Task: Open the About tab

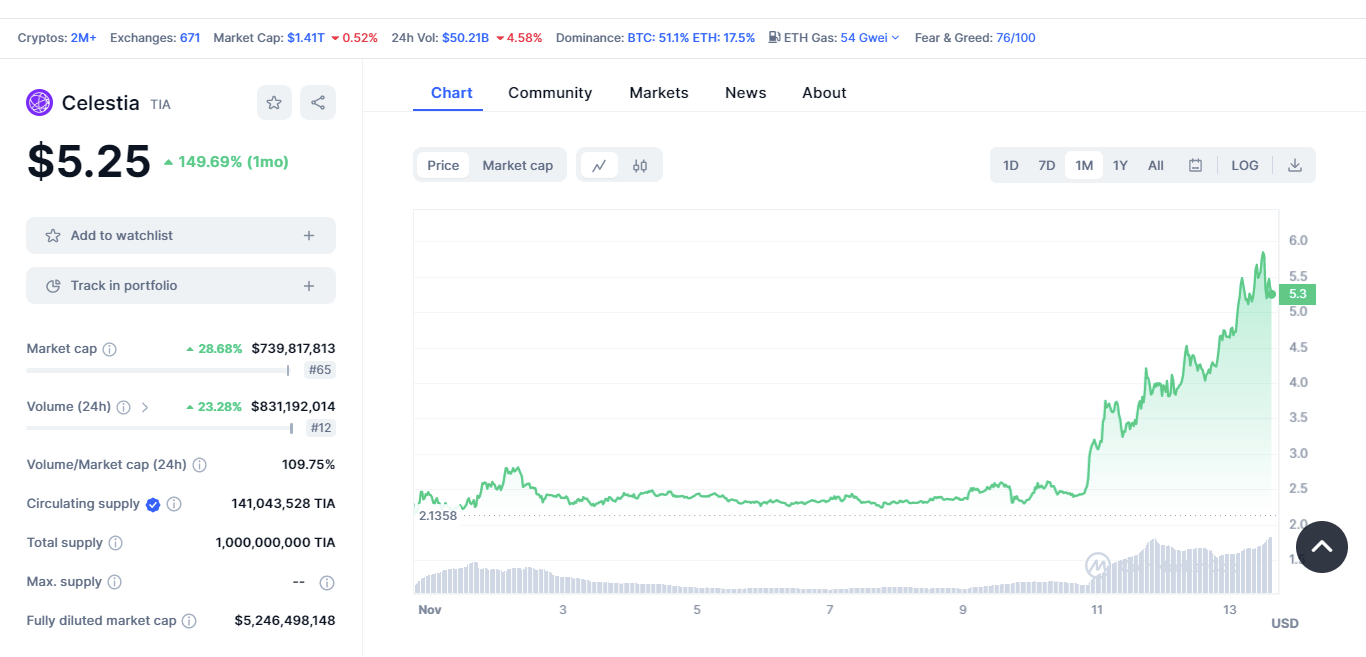Action: click(x=824, y=93)
